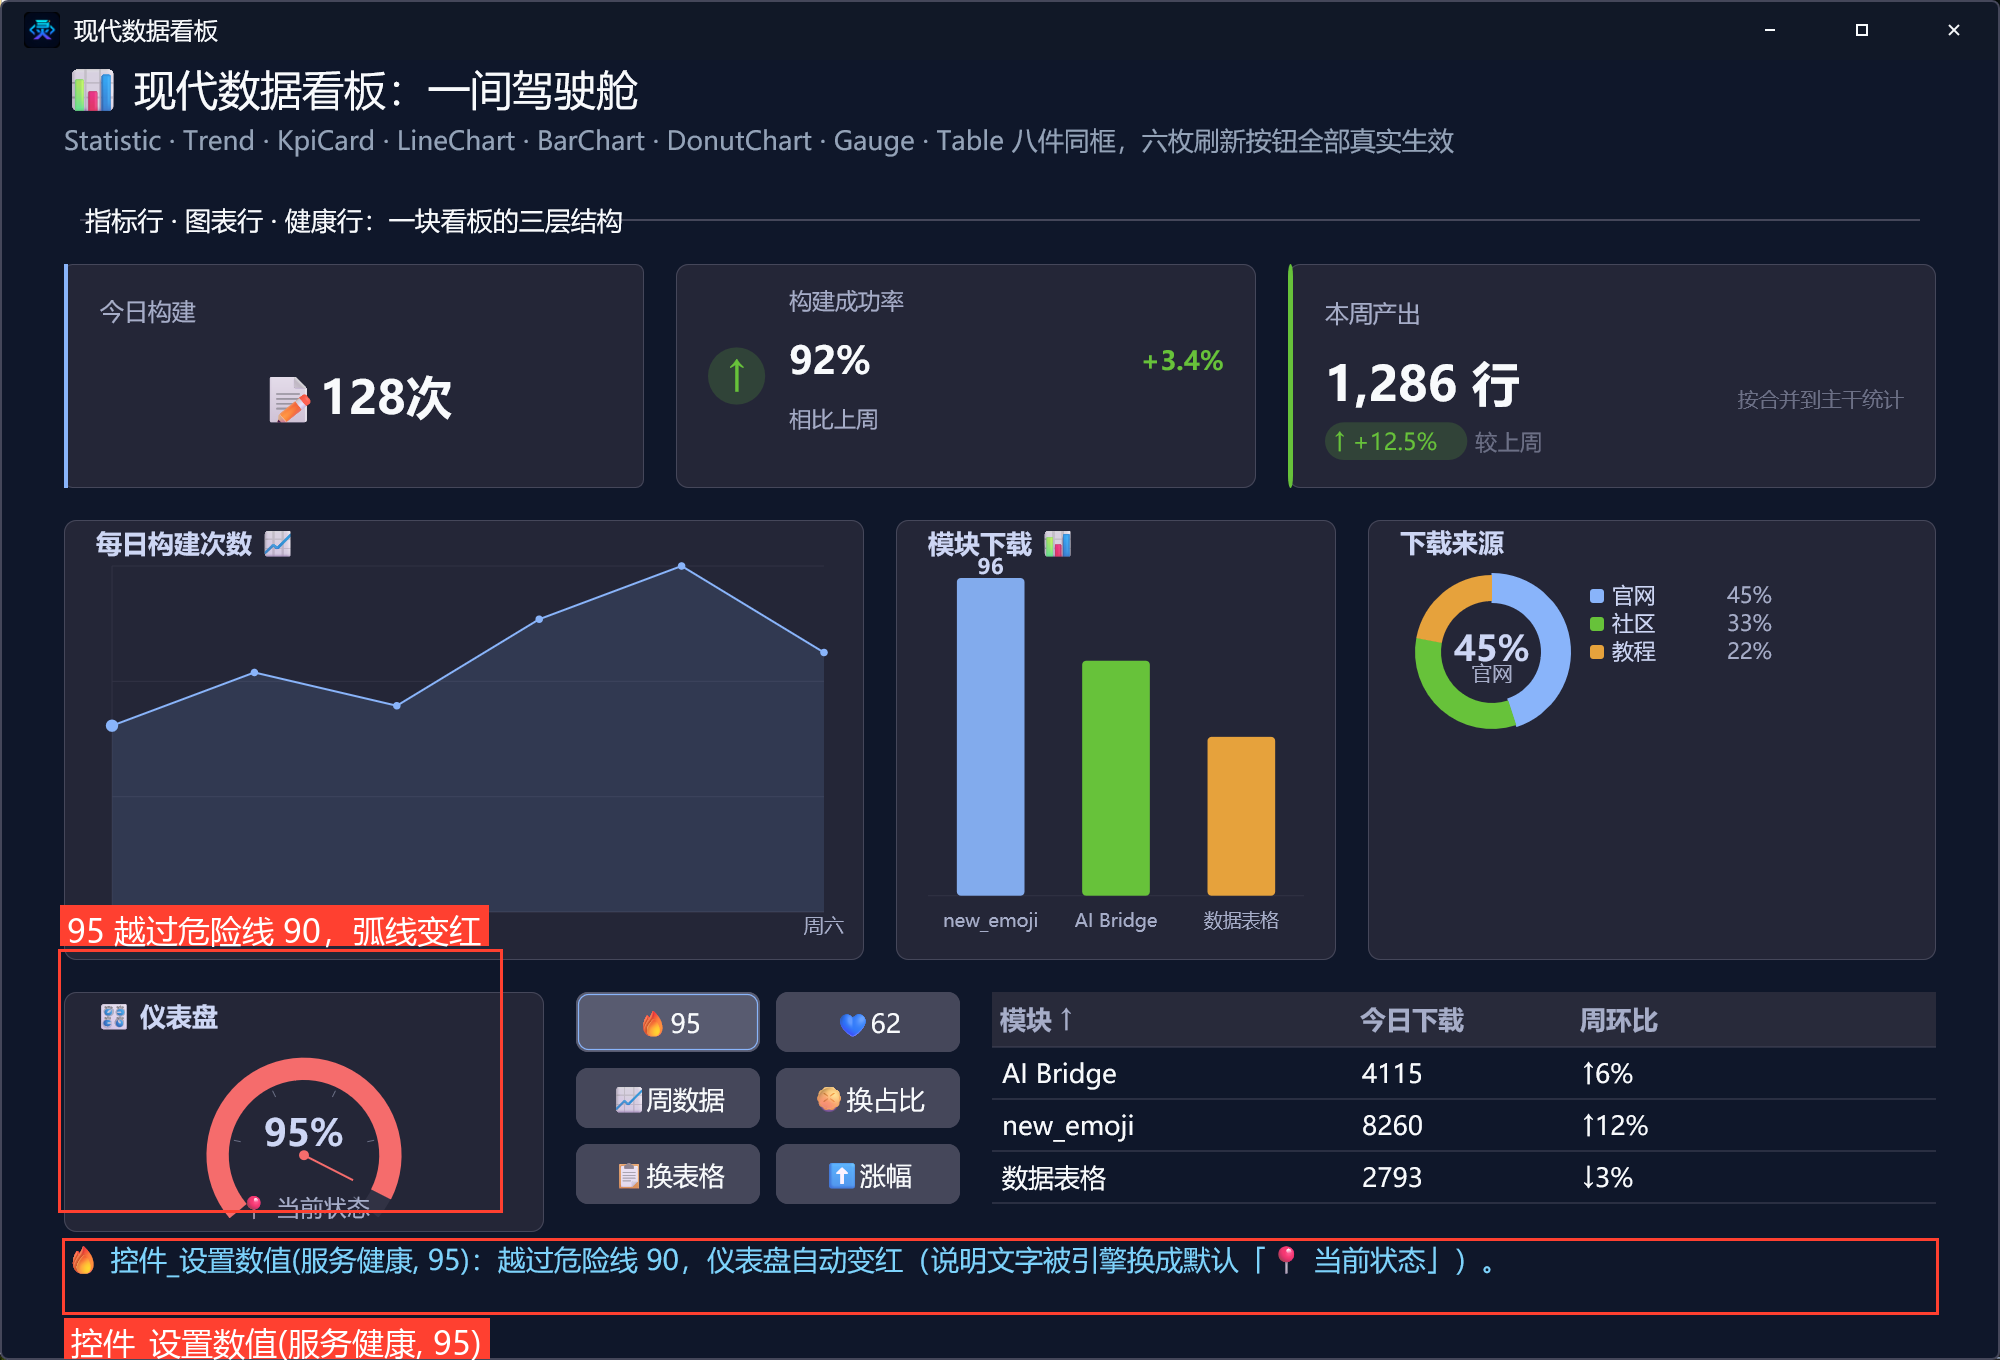Click the ↑12% cell for new_emoji

click(x=1614, y=1125)
